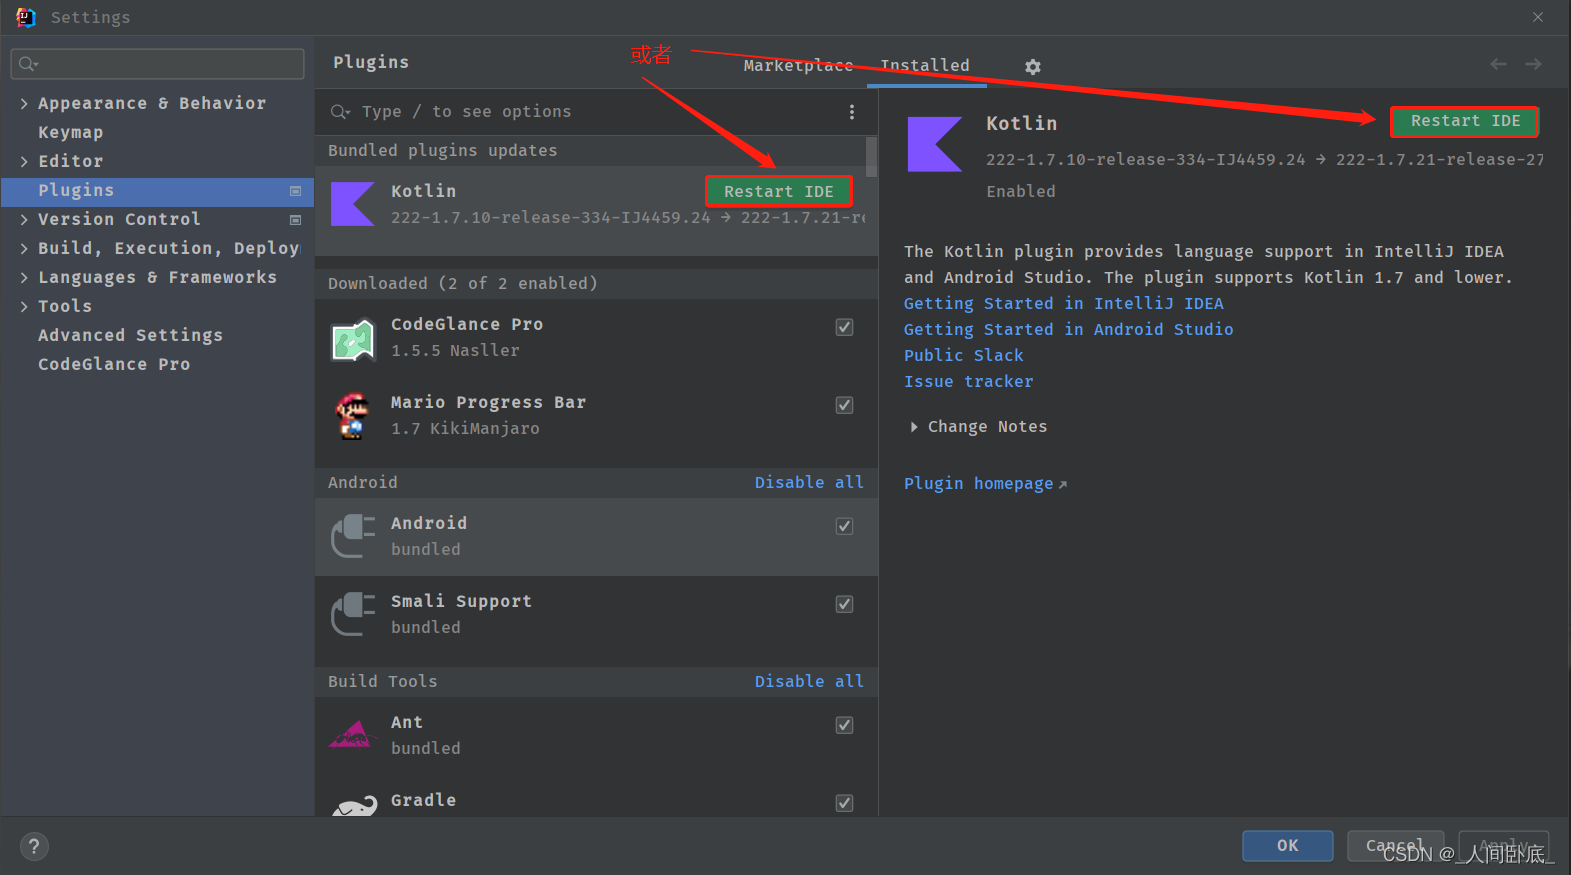
Task: Open the Issue tracker link
Action: point(969,382)
